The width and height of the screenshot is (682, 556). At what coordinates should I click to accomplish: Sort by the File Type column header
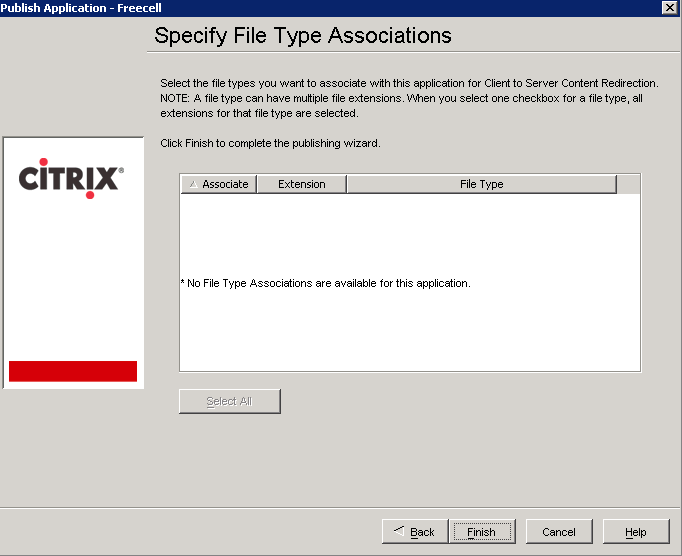click(x=481, y=184)
